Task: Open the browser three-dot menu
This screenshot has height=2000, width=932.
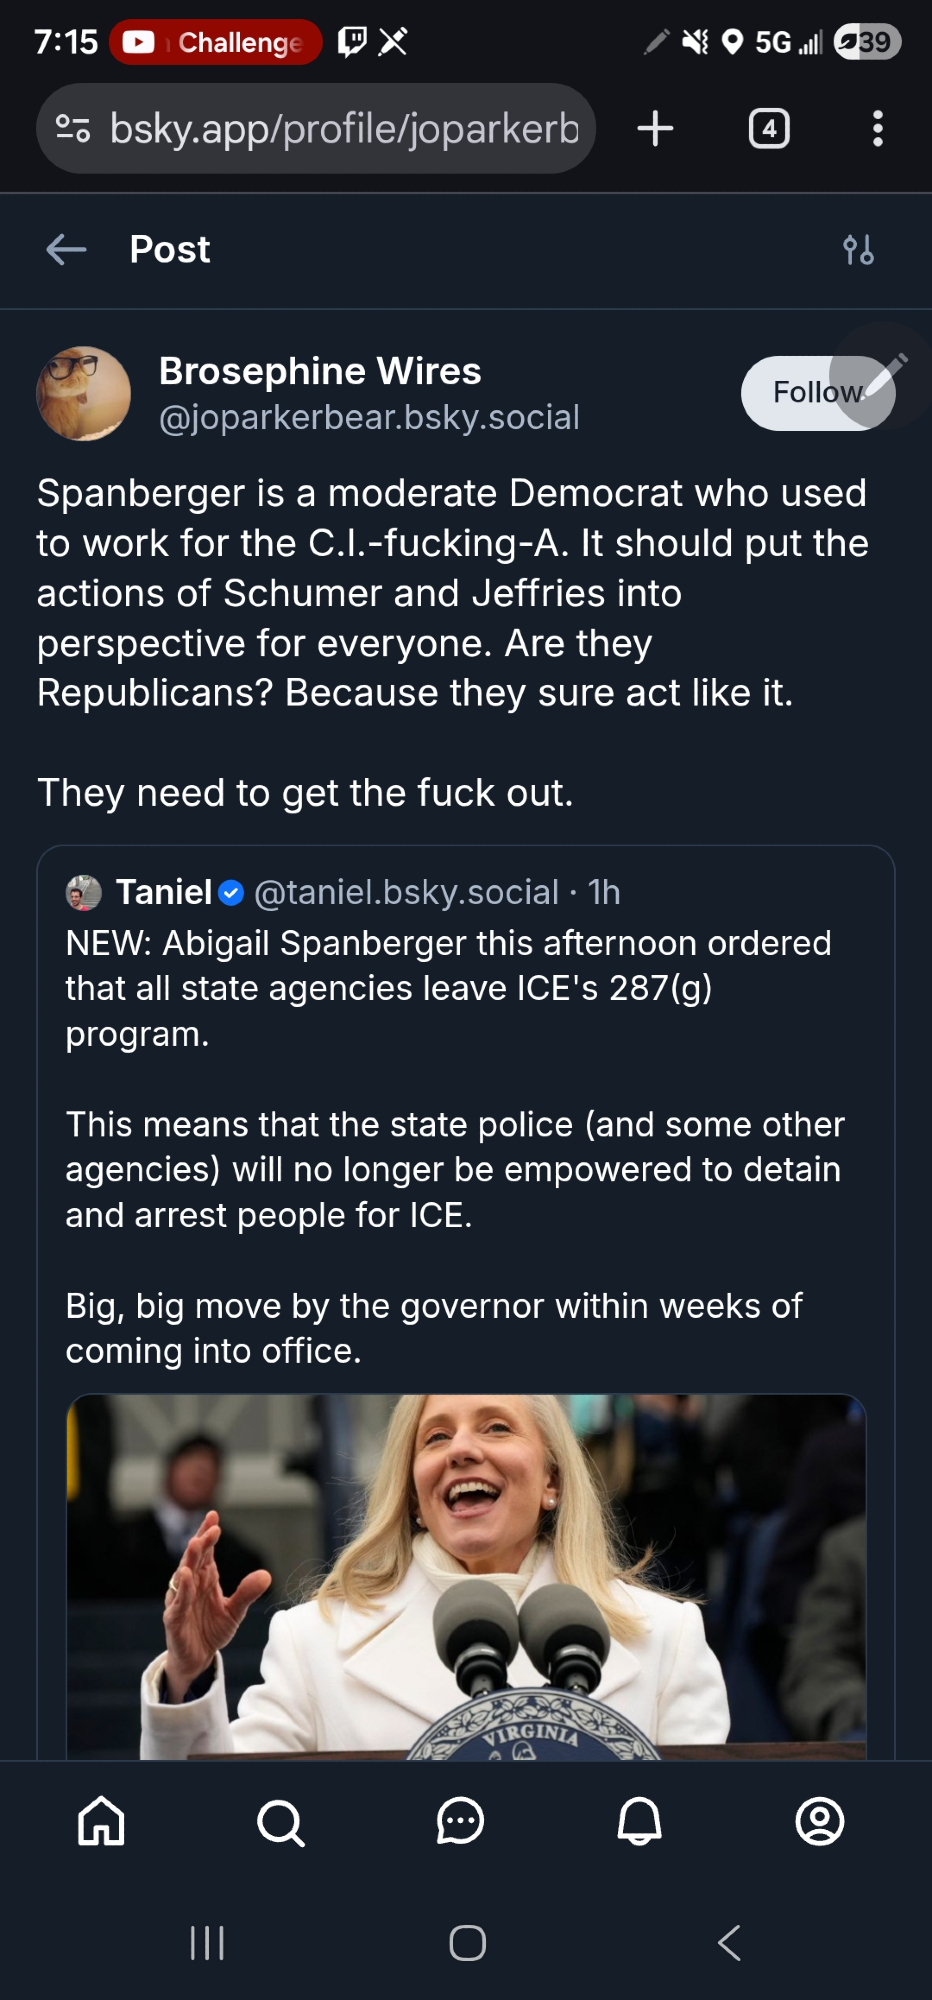Action: coord(877,129)
